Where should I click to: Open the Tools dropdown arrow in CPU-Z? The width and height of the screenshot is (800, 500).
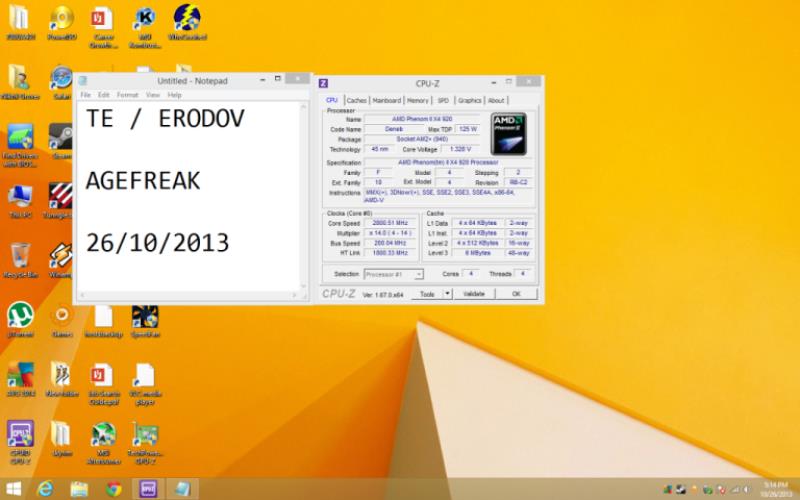click(448, 294)
